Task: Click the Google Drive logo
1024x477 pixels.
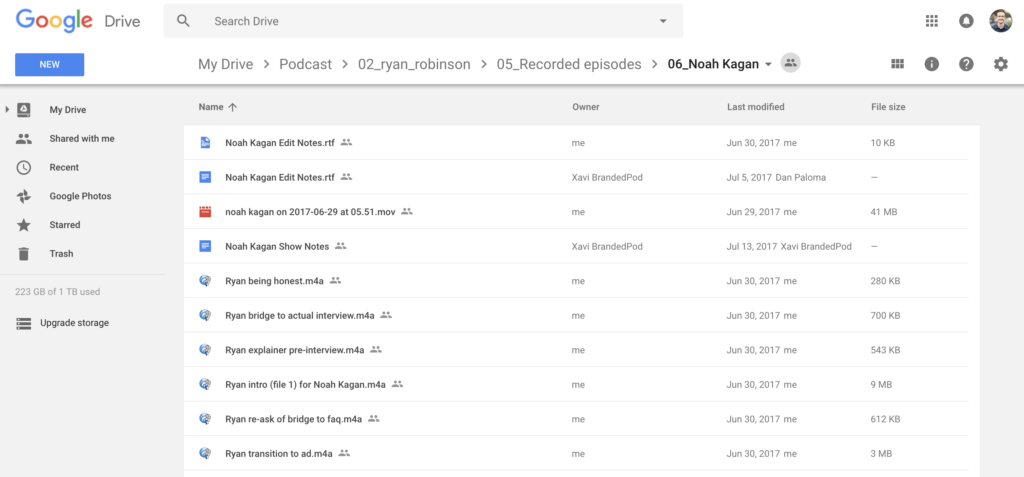Action: tap(78, 21)
